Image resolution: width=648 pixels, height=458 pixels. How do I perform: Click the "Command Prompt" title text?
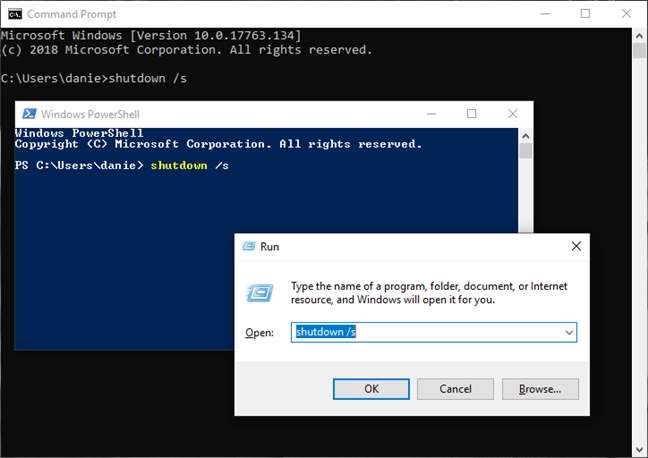(71, 14)
